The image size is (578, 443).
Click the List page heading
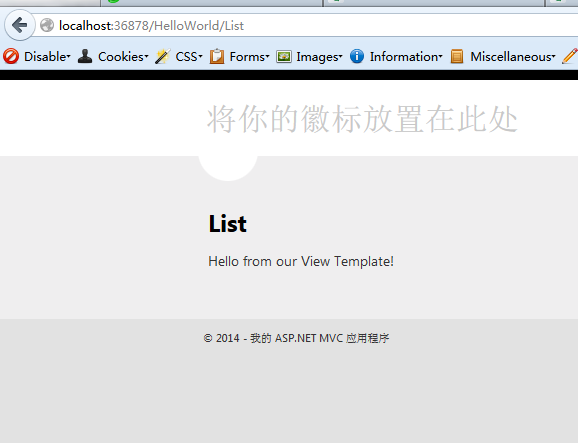pos(227,223)
